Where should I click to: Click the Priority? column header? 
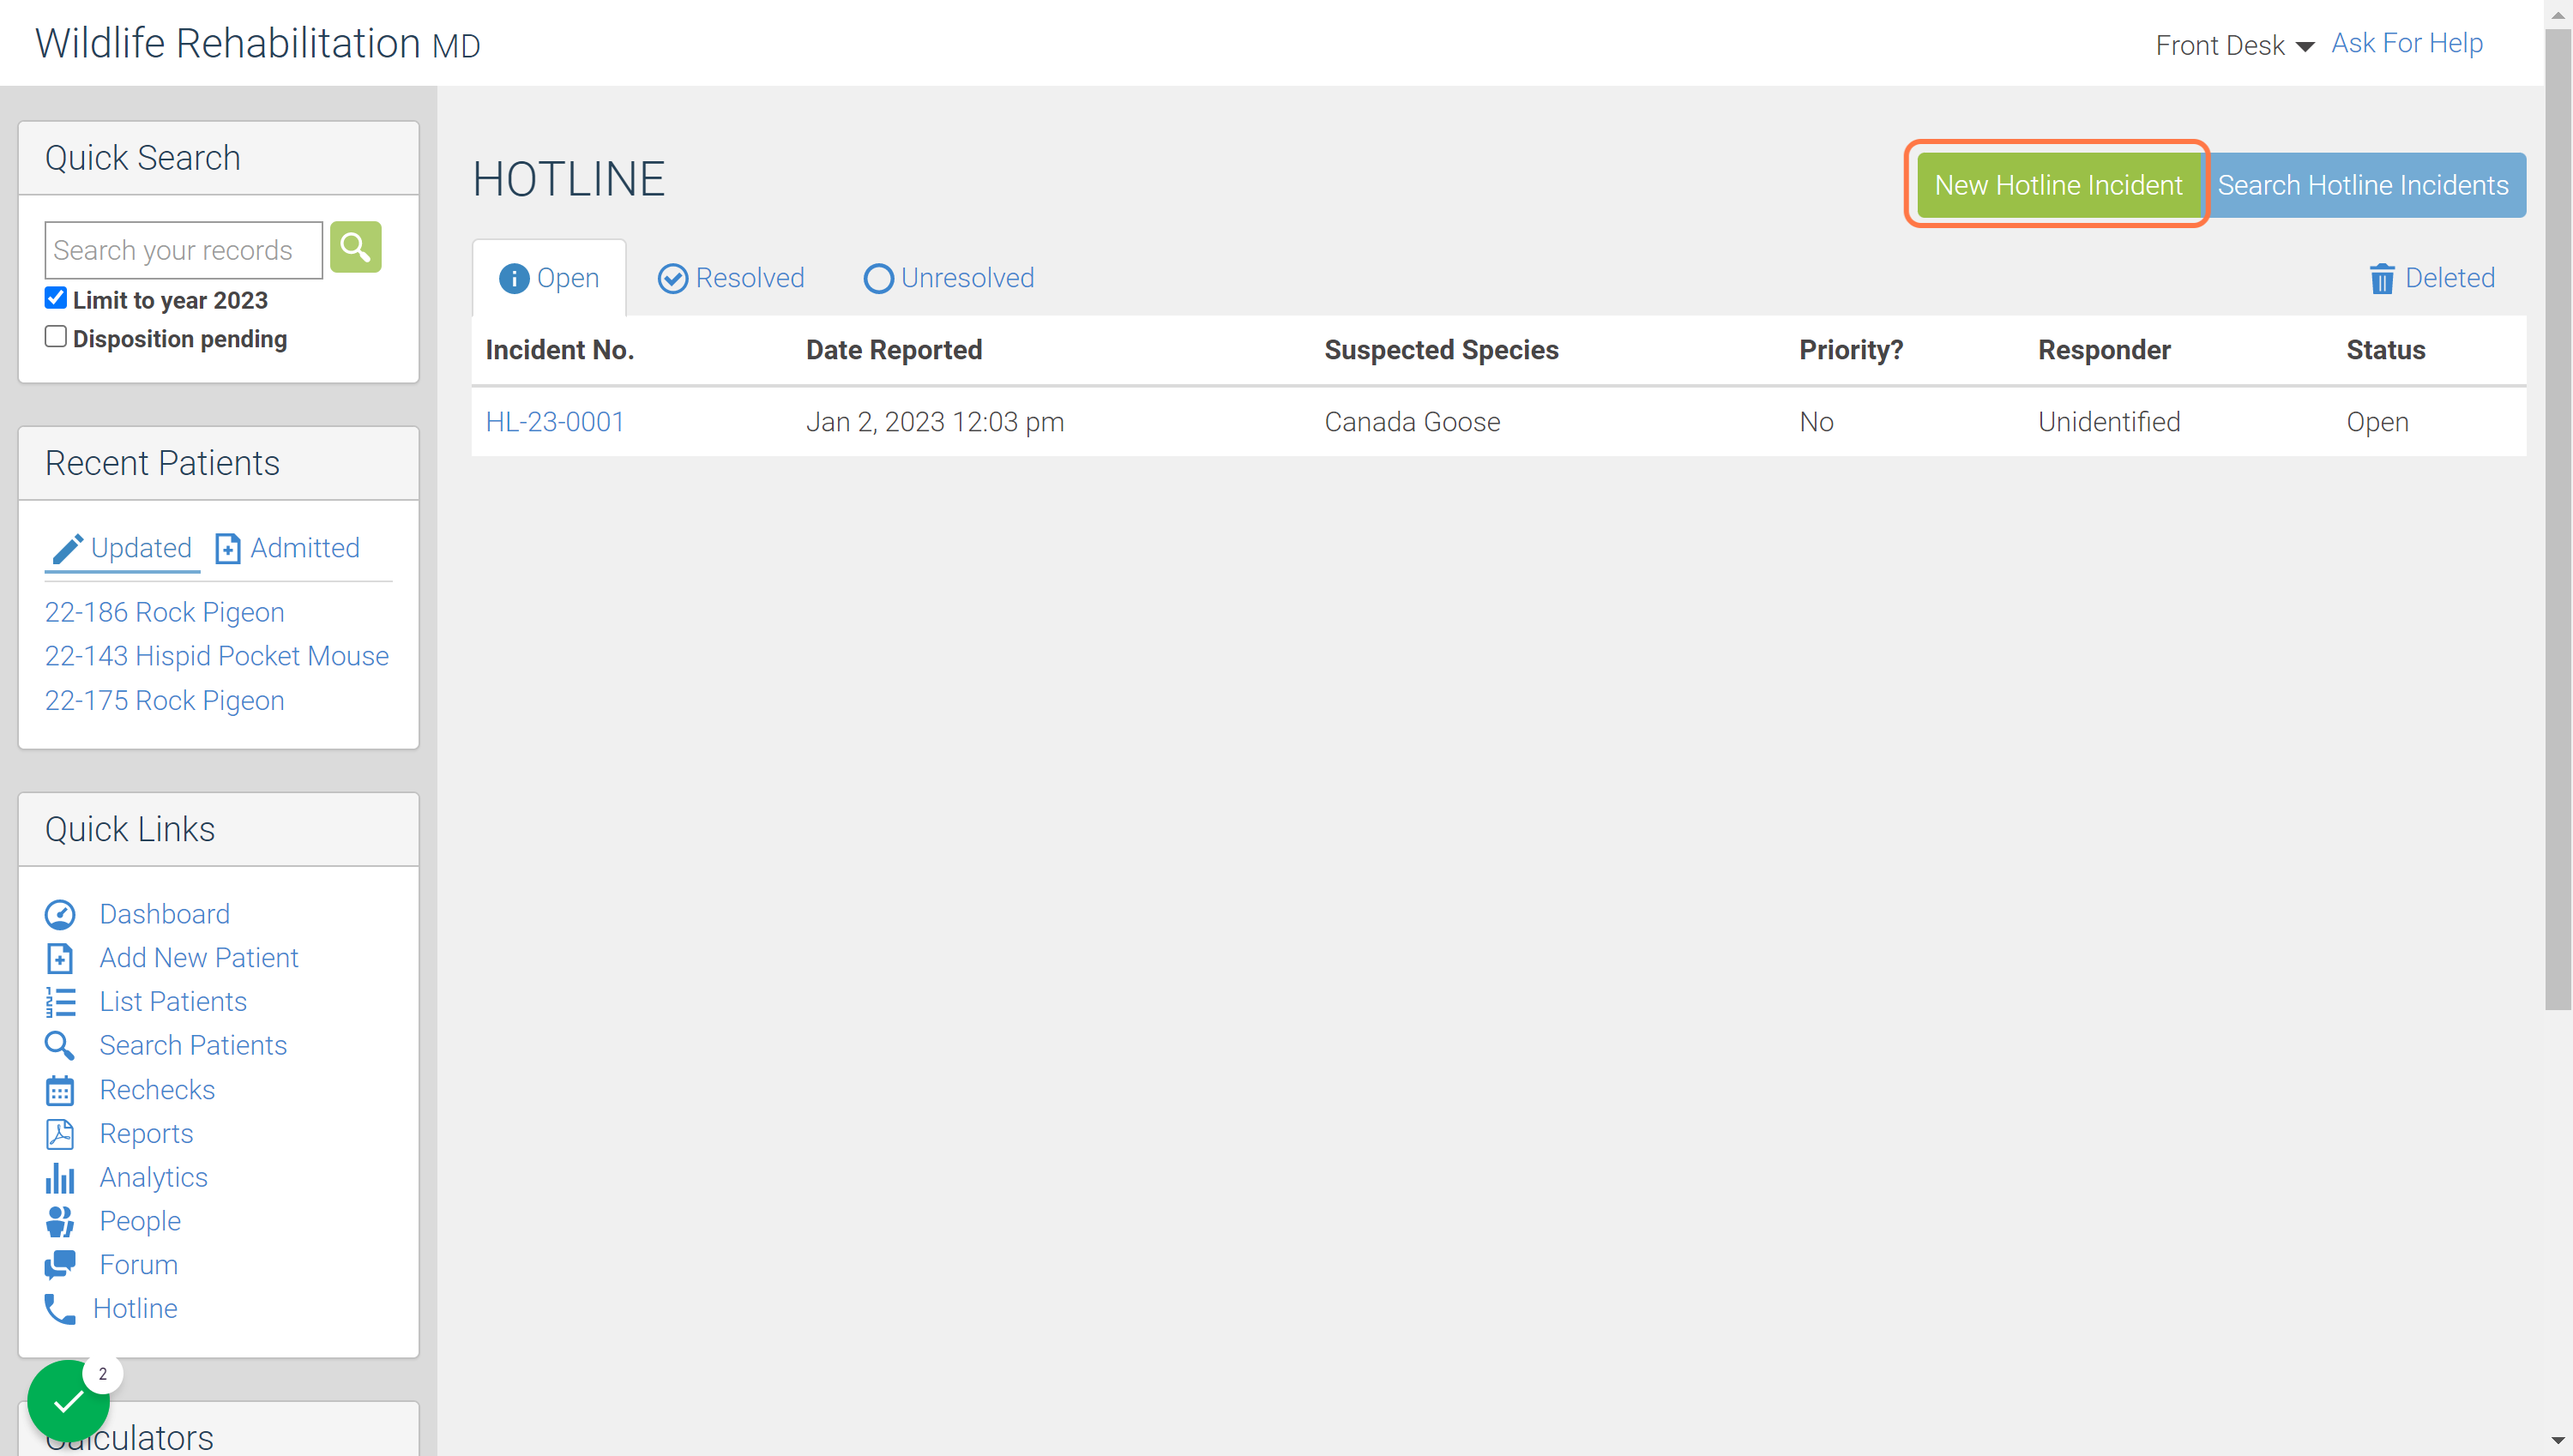pyautogui.click(x=1851, y=350)
